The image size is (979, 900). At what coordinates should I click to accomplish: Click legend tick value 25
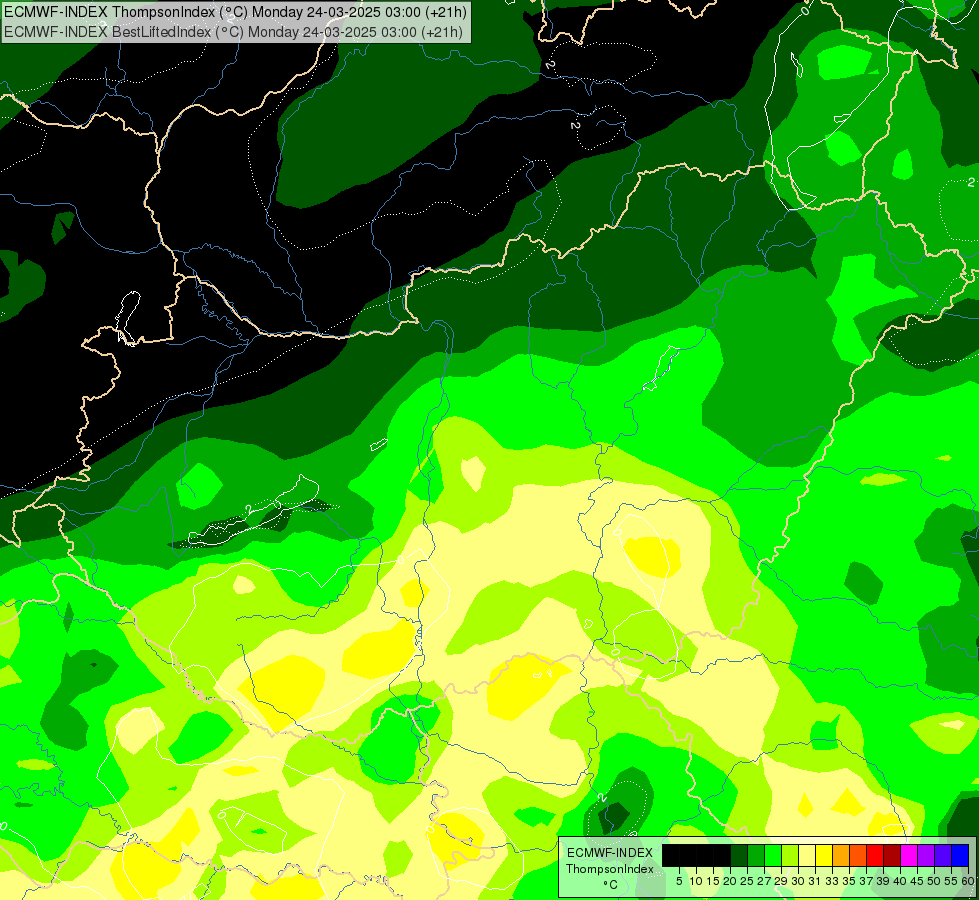pos(747,881)
